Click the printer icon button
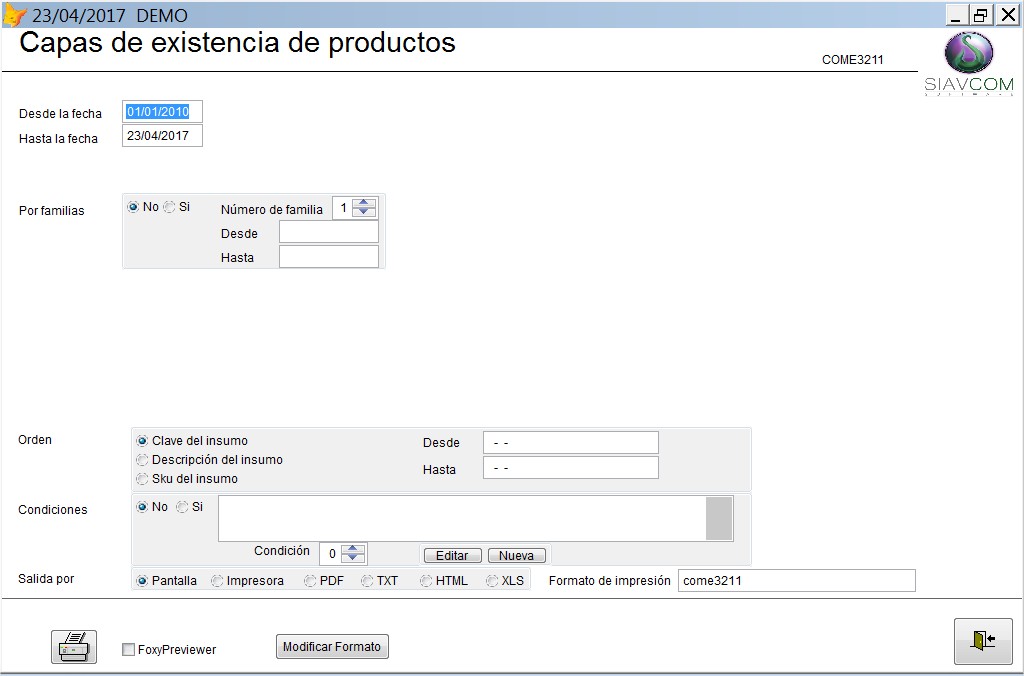The height and width of the screenshot is (676, 1024). 74,647
